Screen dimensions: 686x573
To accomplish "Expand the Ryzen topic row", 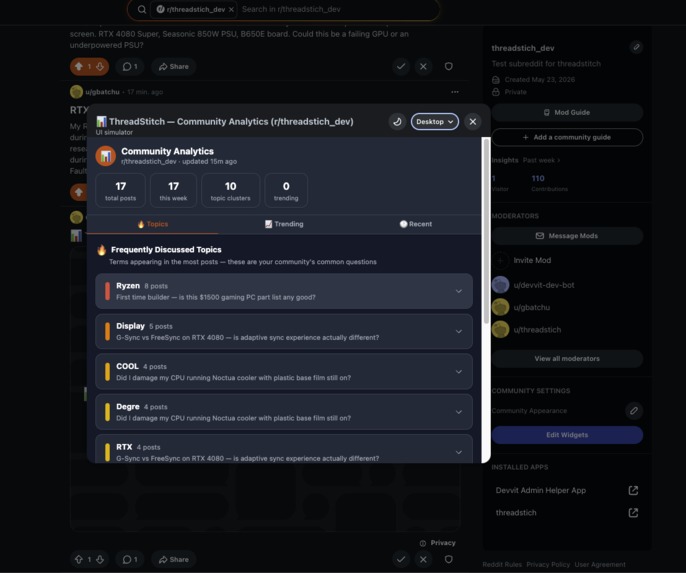I will [x=284, y=291].
